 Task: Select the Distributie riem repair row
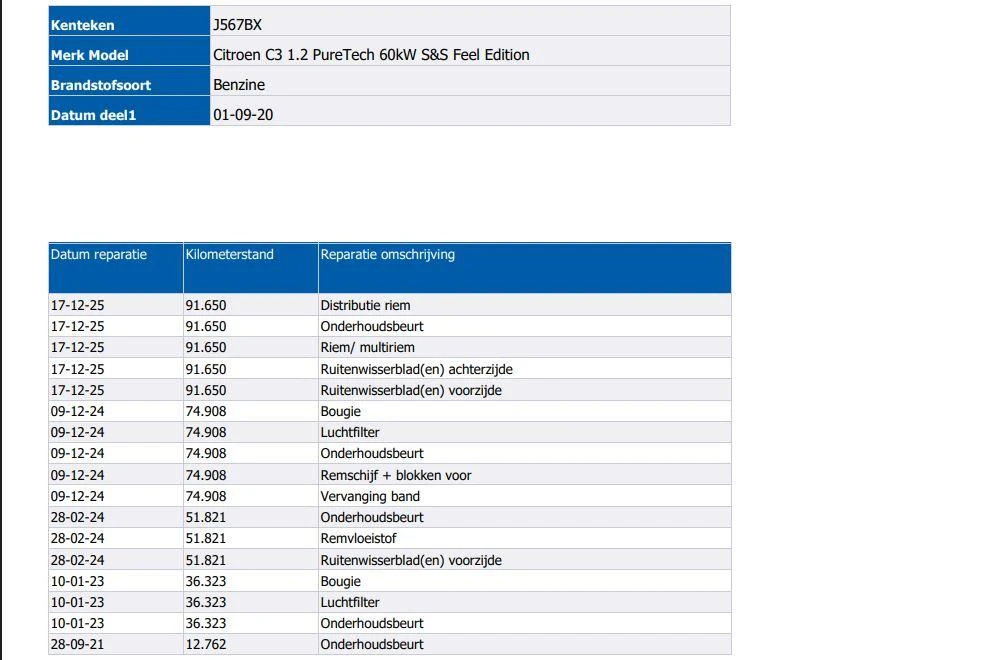click(390, 305)
